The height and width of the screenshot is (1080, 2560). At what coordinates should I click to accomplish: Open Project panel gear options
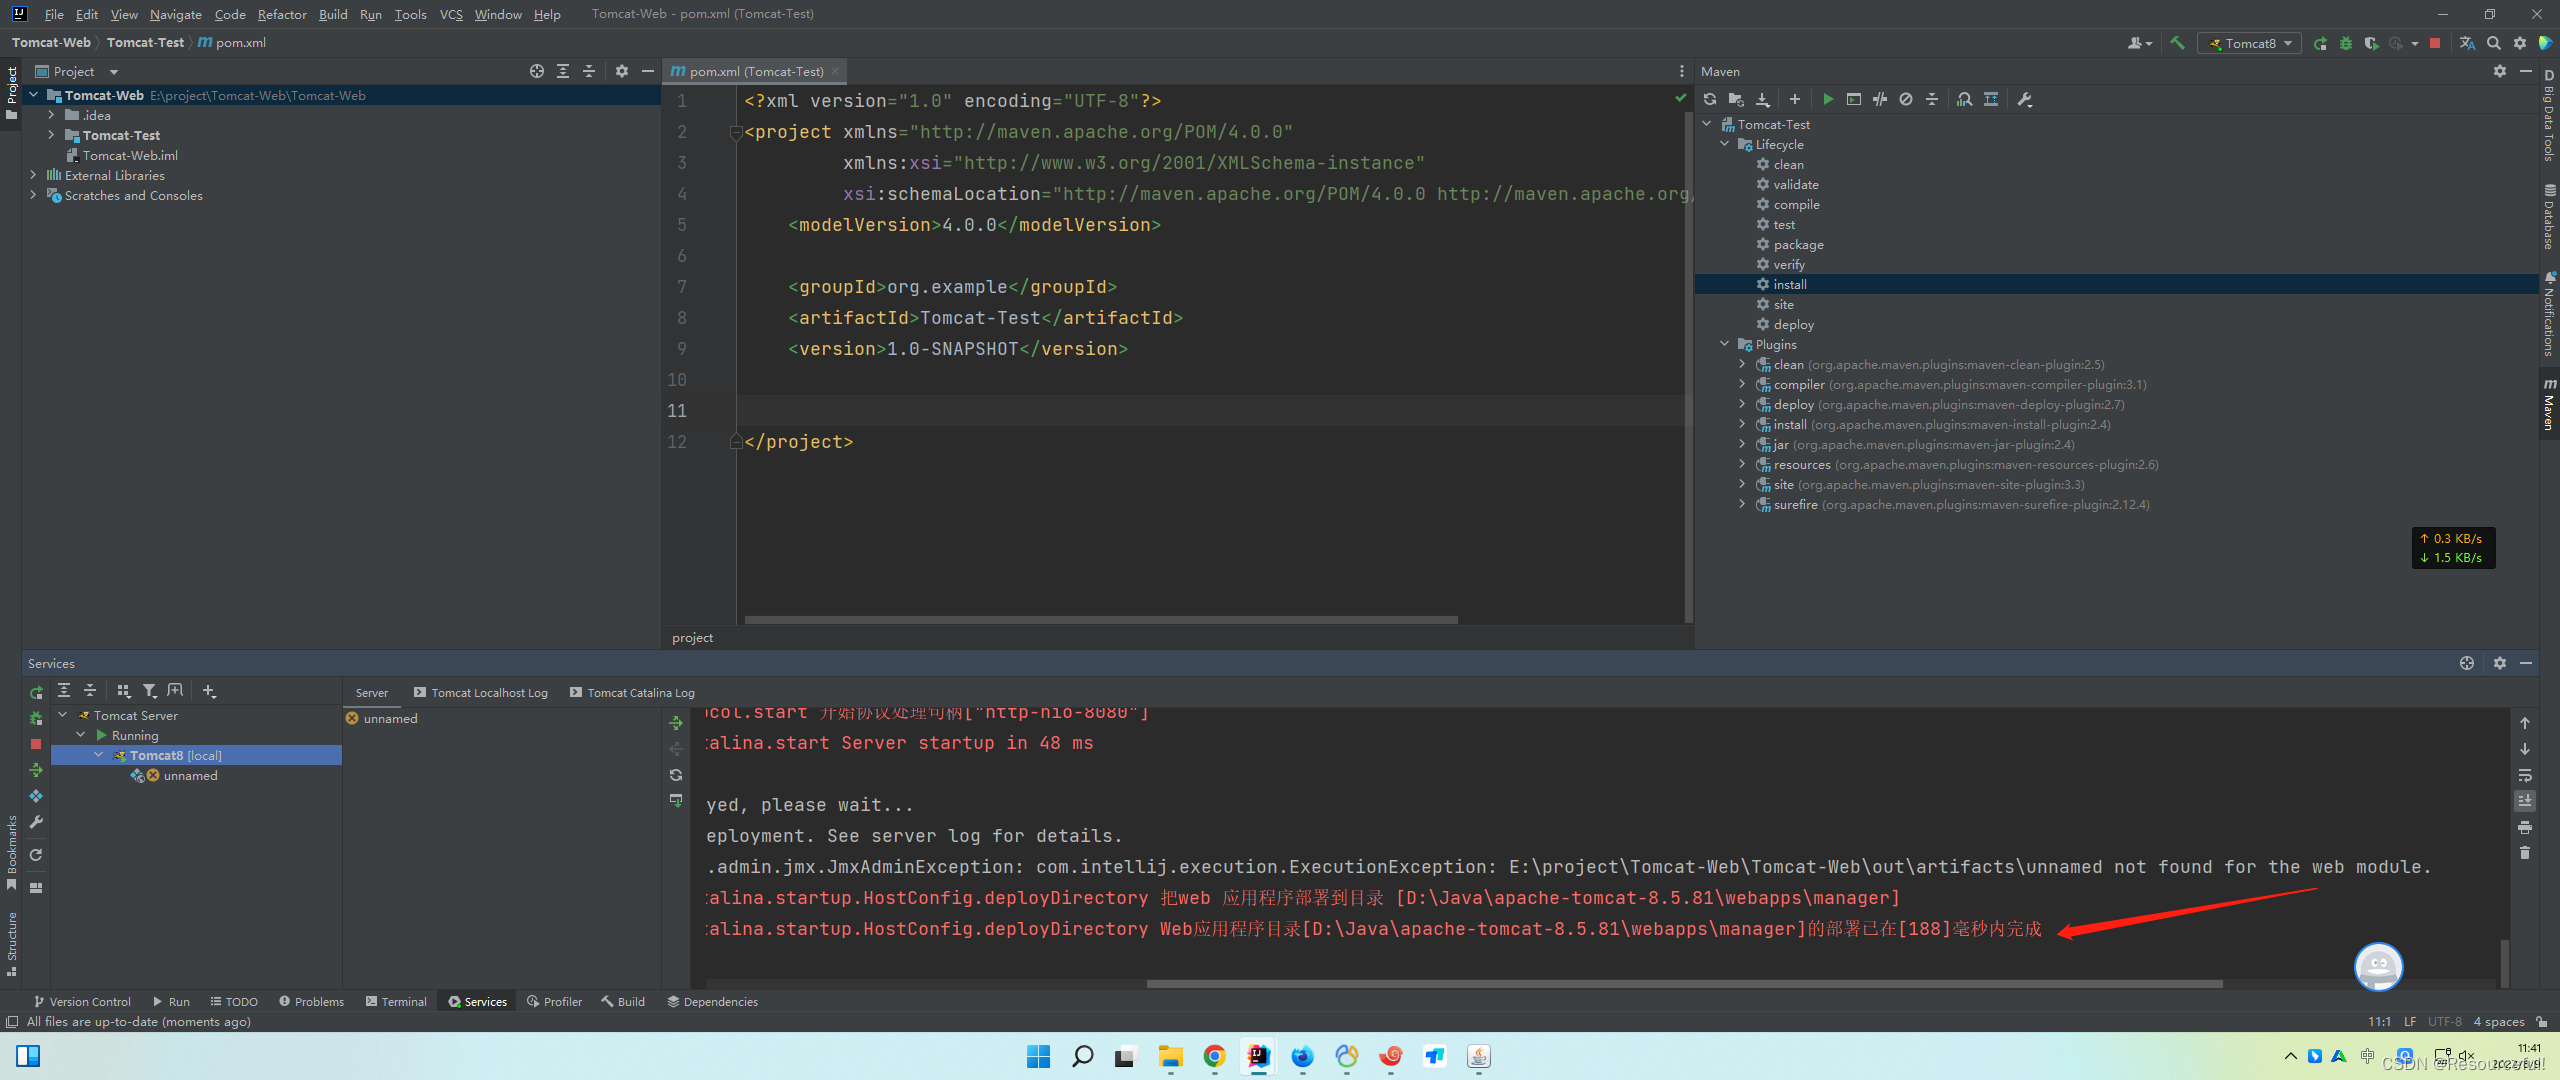(x=622, y=71)
